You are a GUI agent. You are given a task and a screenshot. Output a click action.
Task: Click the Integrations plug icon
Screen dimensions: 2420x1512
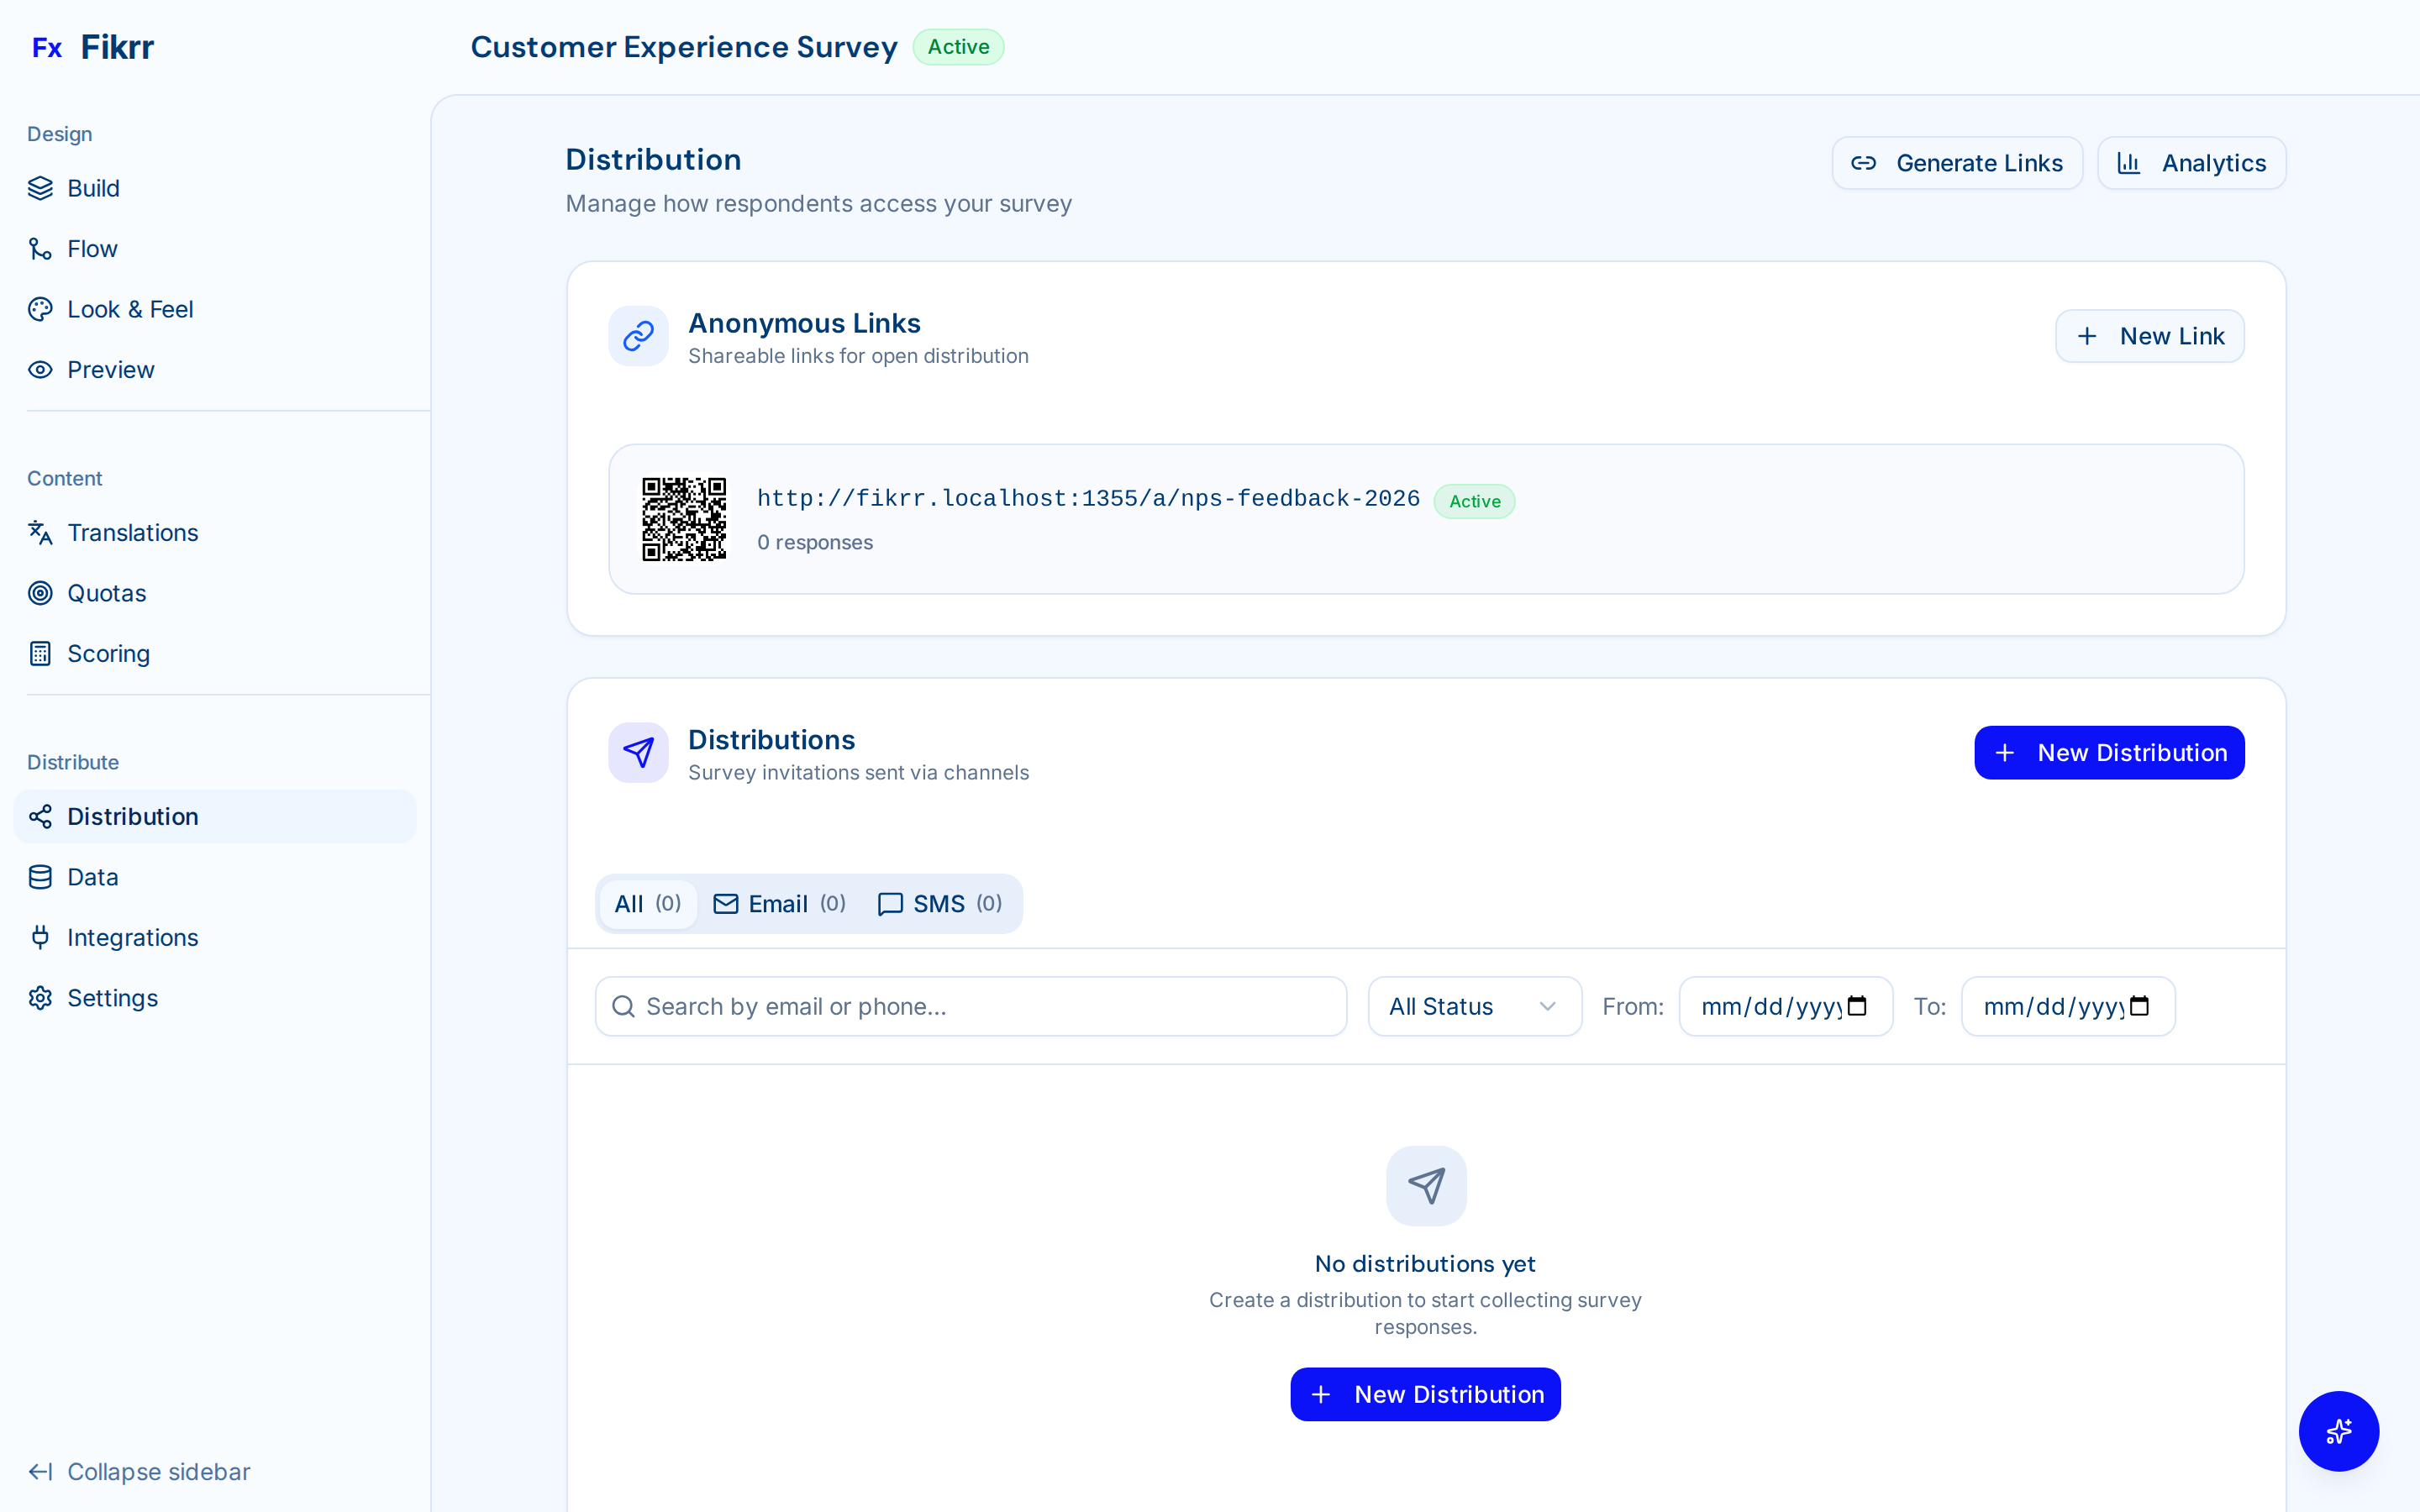click(40, 937)
